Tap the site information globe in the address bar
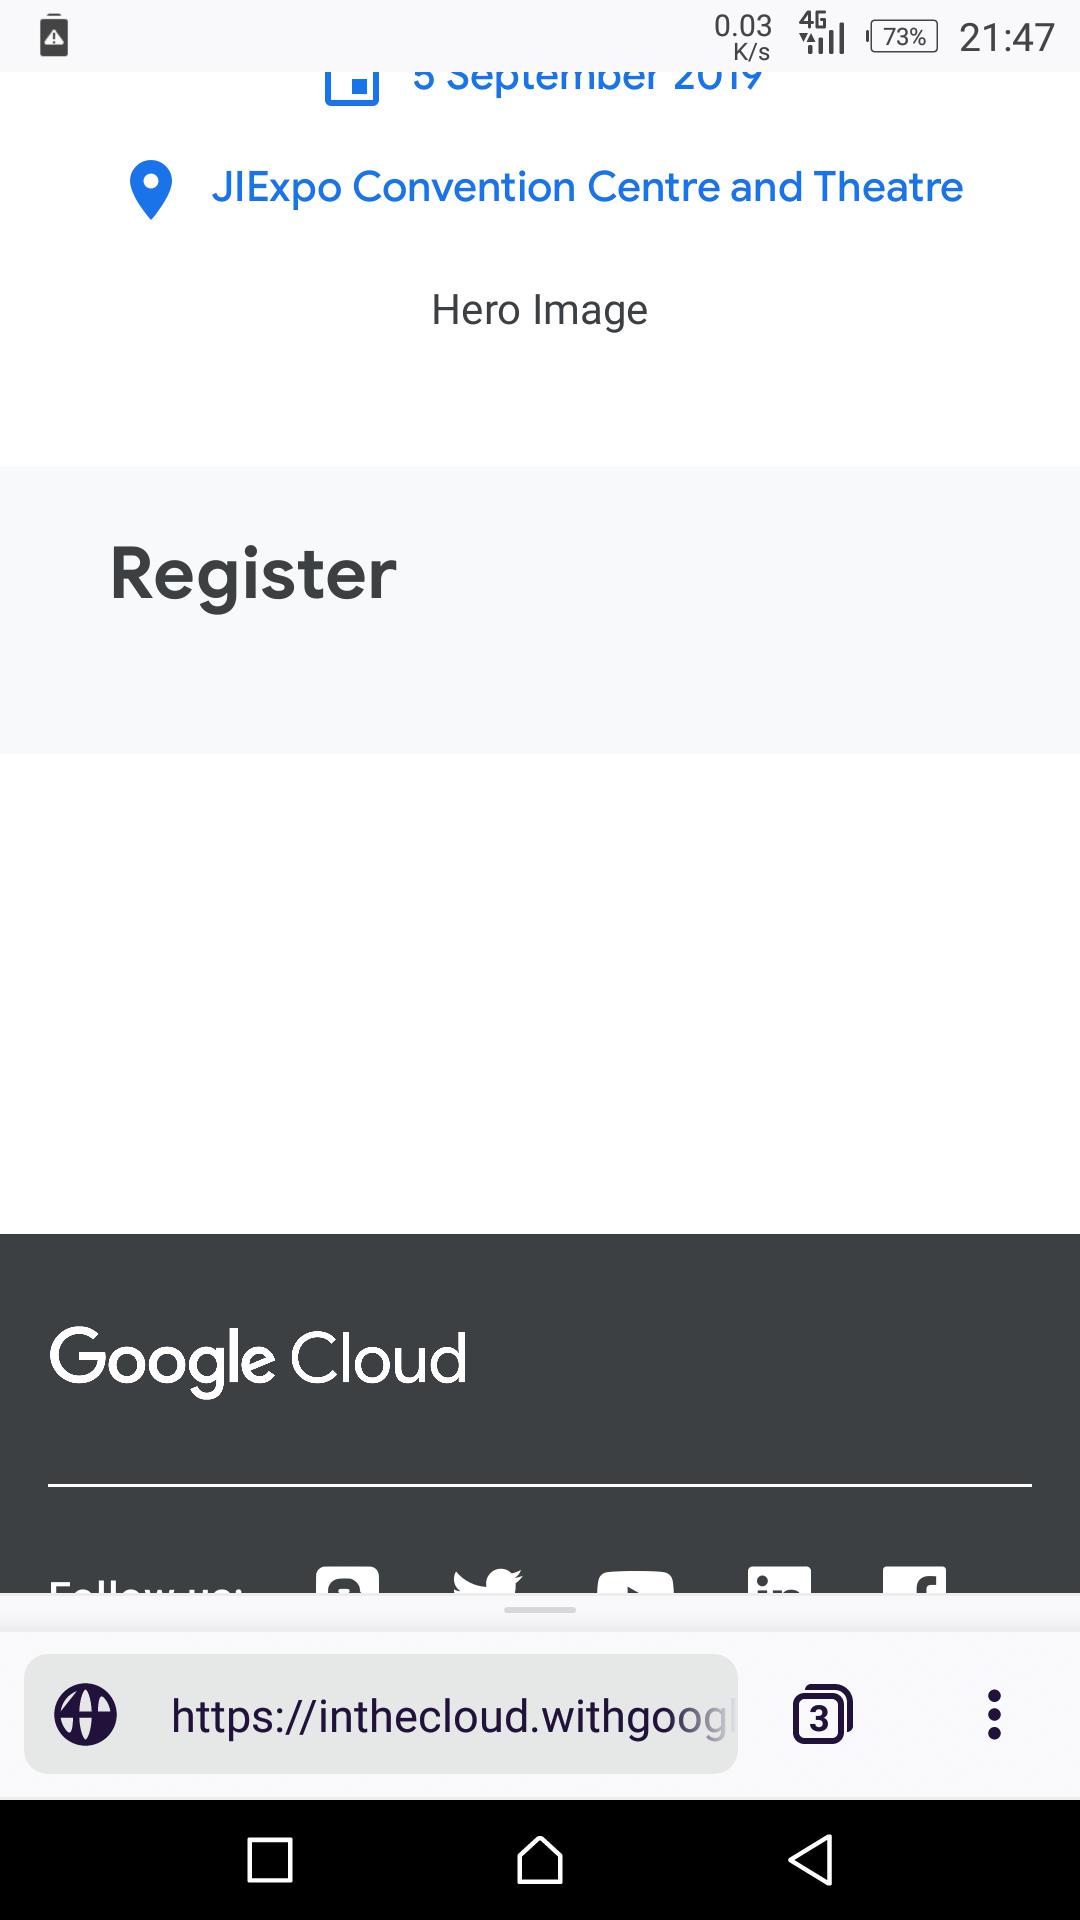 [x=86, y=1713]
